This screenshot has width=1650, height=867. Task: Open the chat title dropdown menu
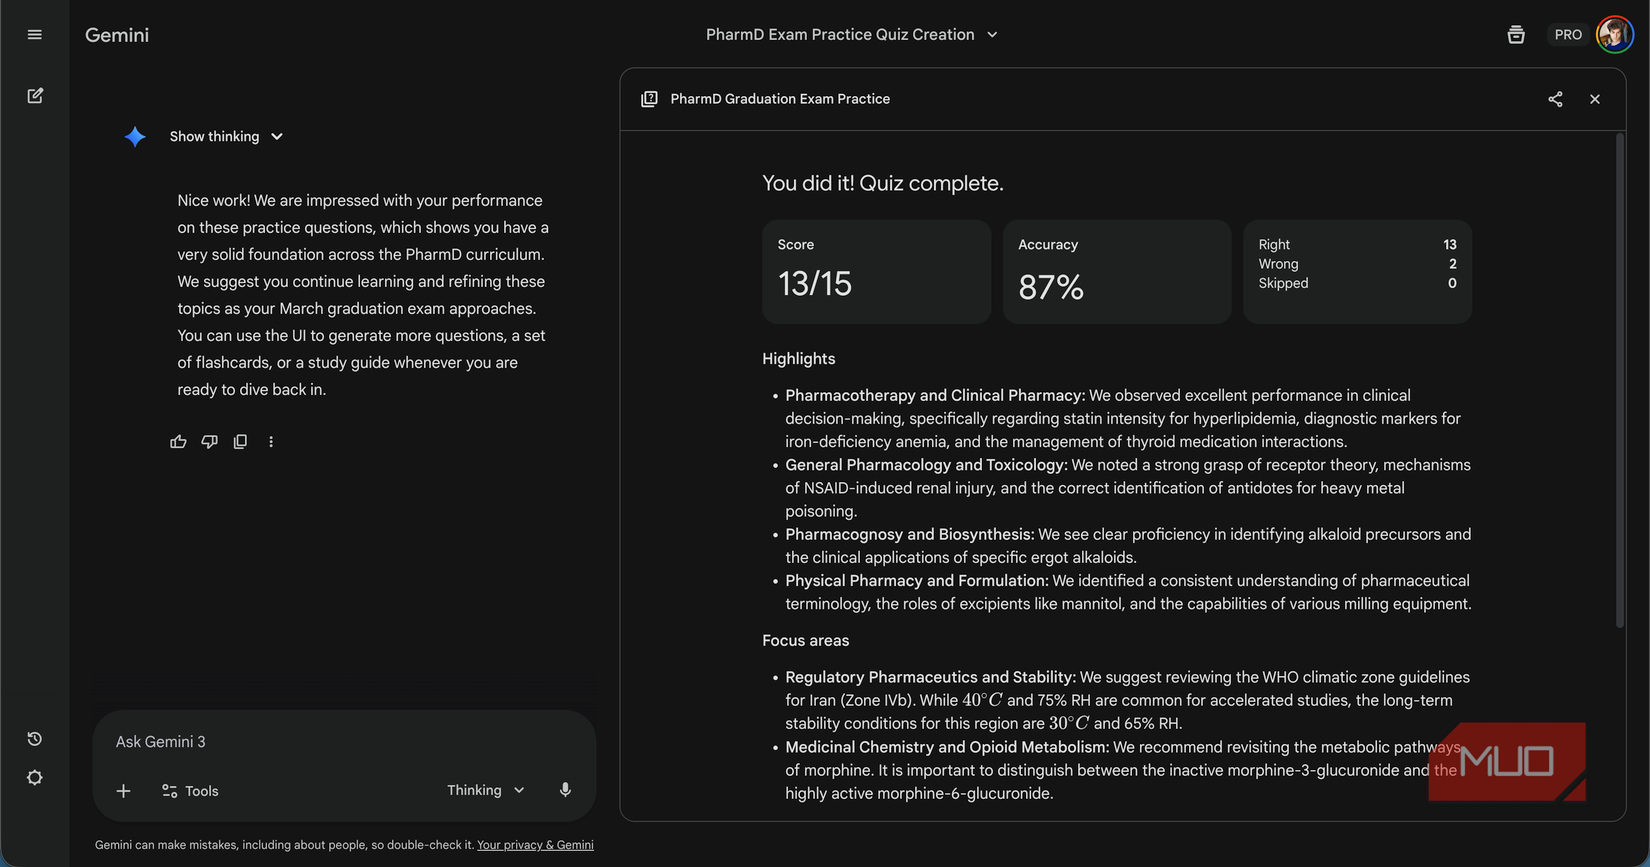[x=852, y=35]
